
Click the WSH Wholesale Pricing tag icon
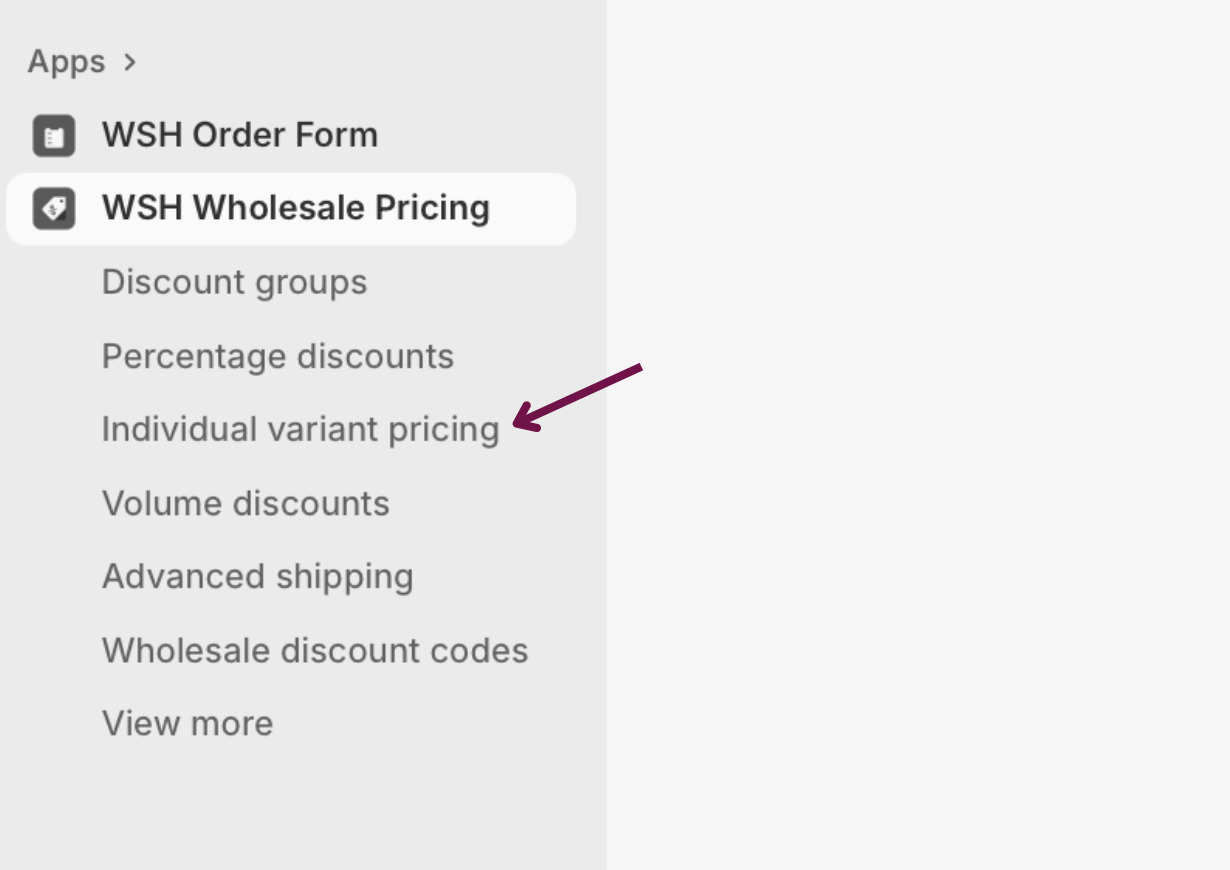pyautogui.click(x=54, y=209)
